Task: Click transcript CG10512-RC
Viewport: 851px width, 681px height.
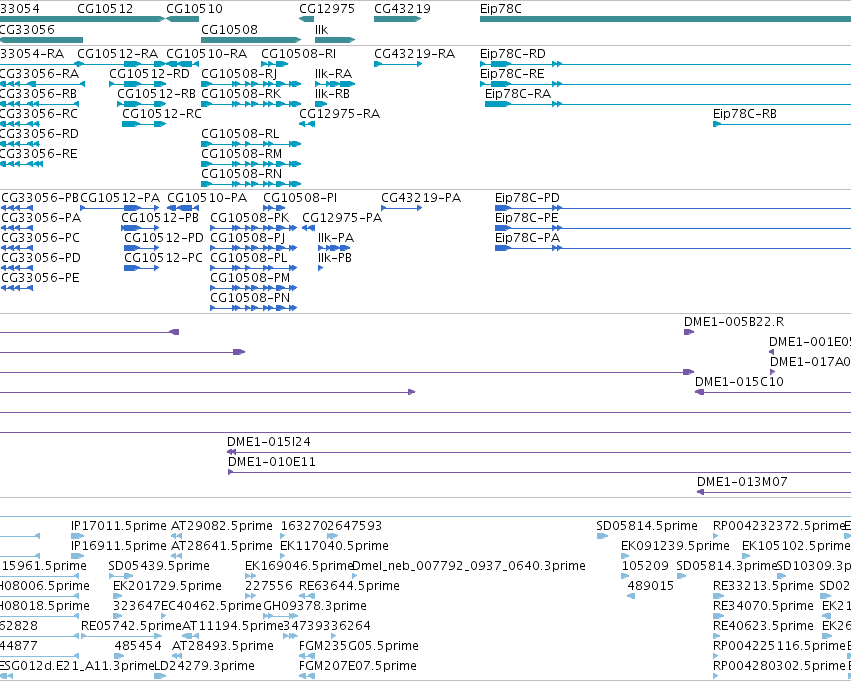Action: point(162,114)
